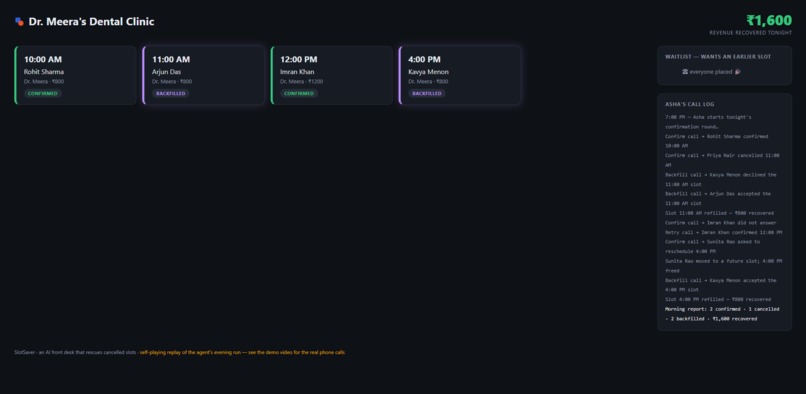The height and width of the screenshot is (394, 806).
Task: Click the orange 'self-playing replay' footer note
Action: 243,353
